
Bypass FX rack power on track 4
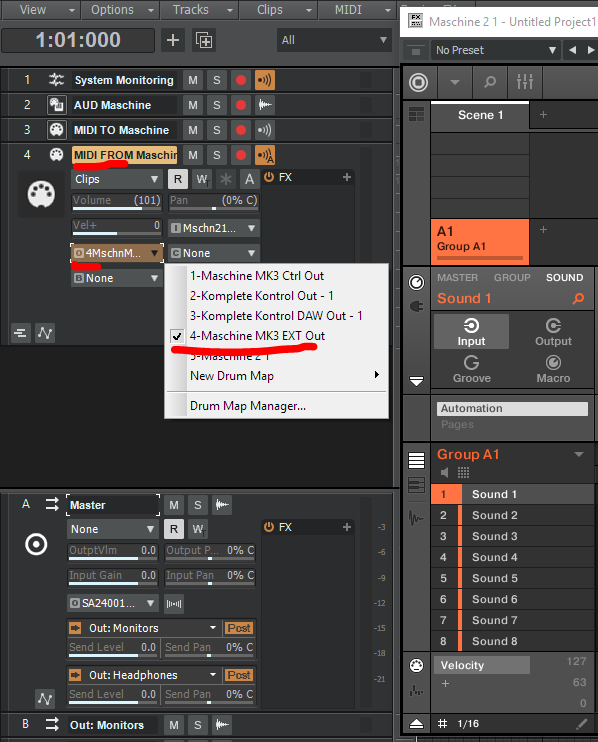[269, 177]
